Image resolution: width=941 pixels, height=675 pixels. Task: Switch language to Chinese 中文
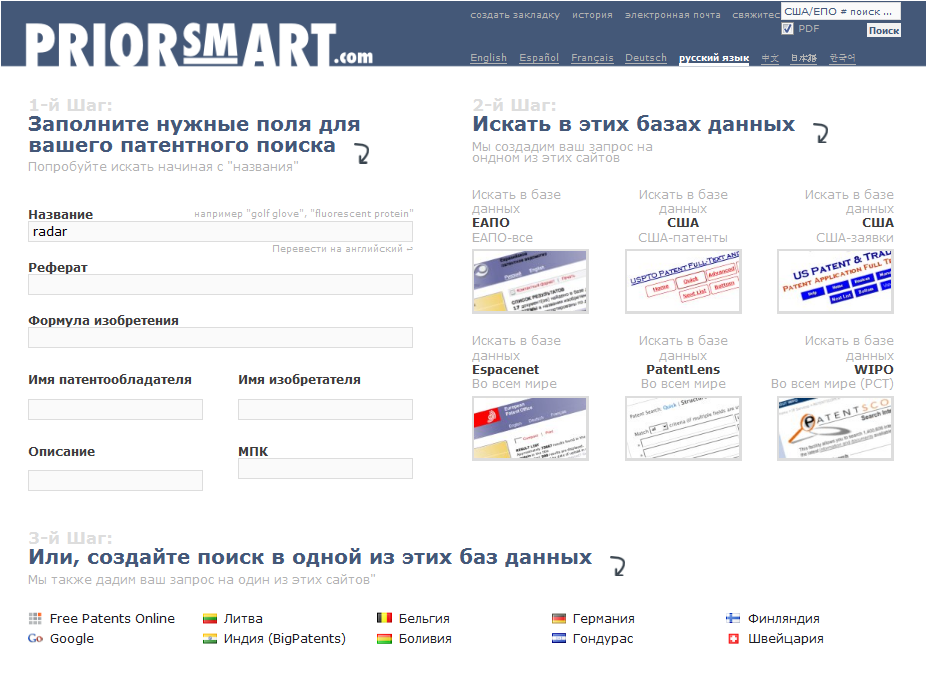770,58
